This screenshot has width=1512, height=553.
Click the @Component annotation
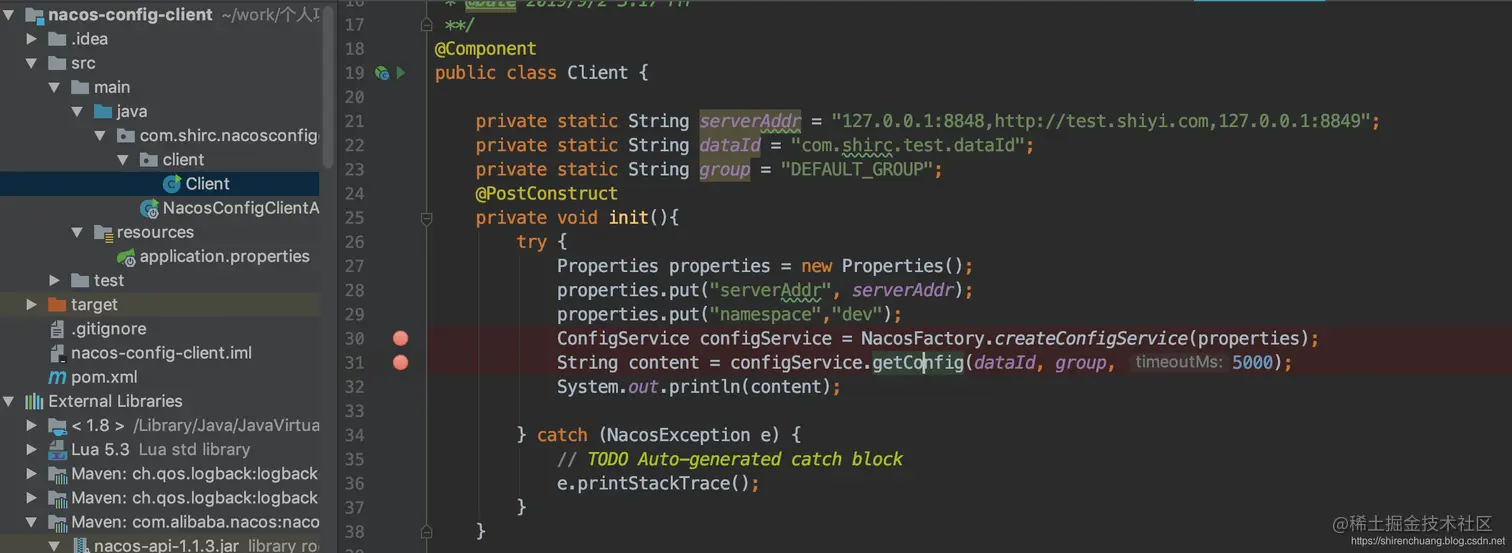(x=485, y=48)
